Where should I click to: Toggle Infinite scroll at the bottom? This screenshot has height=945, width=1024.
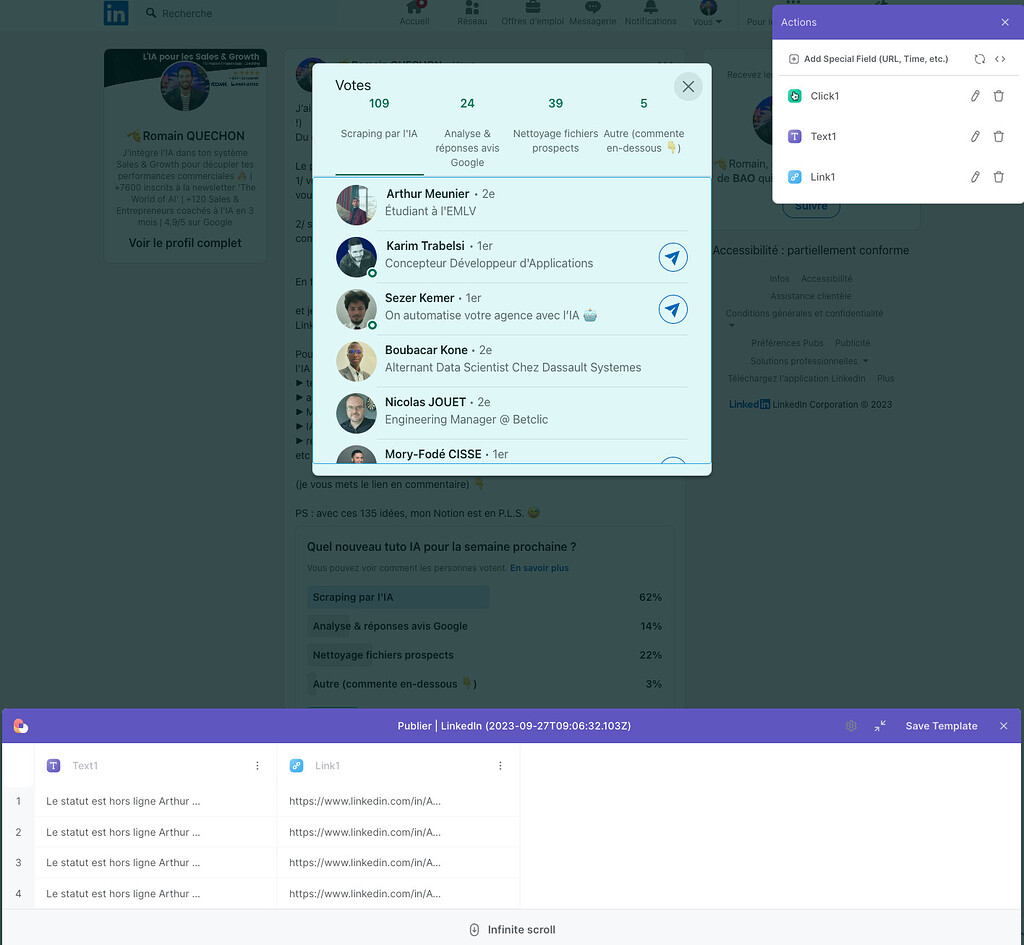point(512,929)
